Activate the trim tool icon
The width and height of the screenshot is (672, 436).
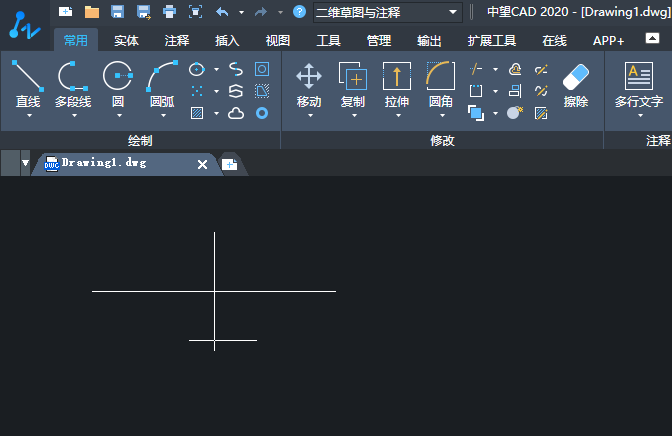click(476, 69)
